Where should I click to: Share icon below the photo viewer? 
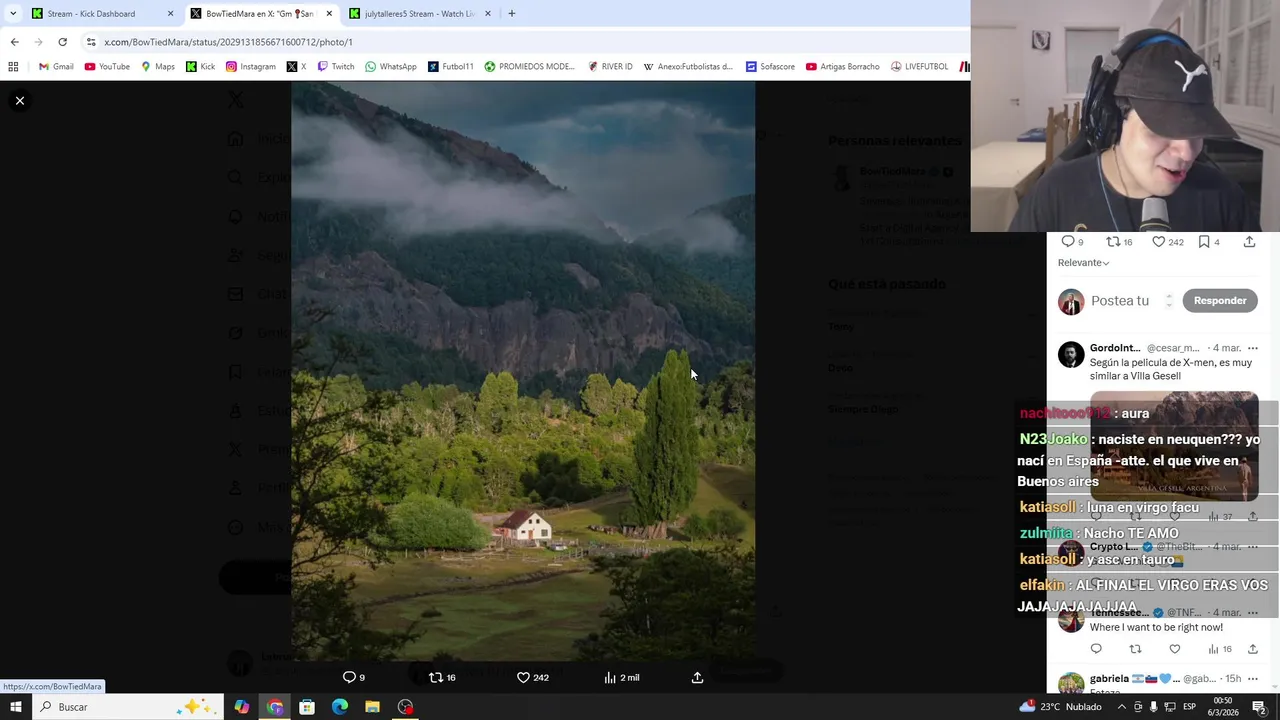tap(697, 677)
